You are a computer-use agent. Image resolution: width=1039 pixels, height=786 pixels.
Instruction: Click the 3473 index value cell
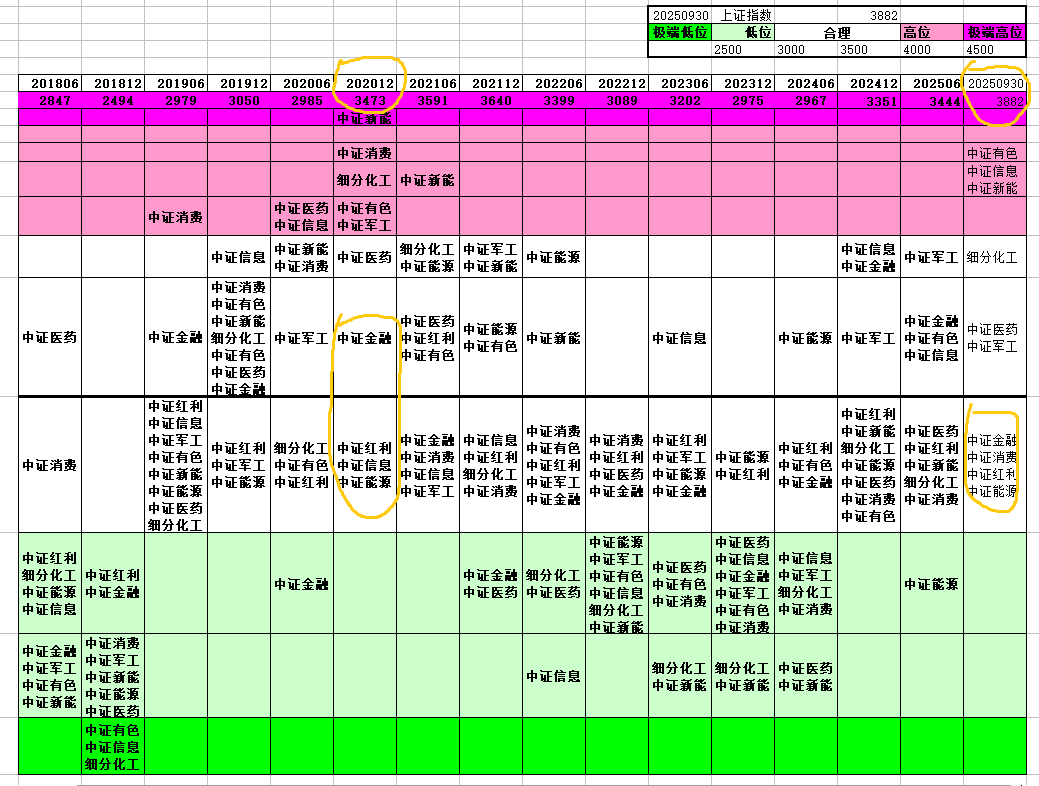365,101
